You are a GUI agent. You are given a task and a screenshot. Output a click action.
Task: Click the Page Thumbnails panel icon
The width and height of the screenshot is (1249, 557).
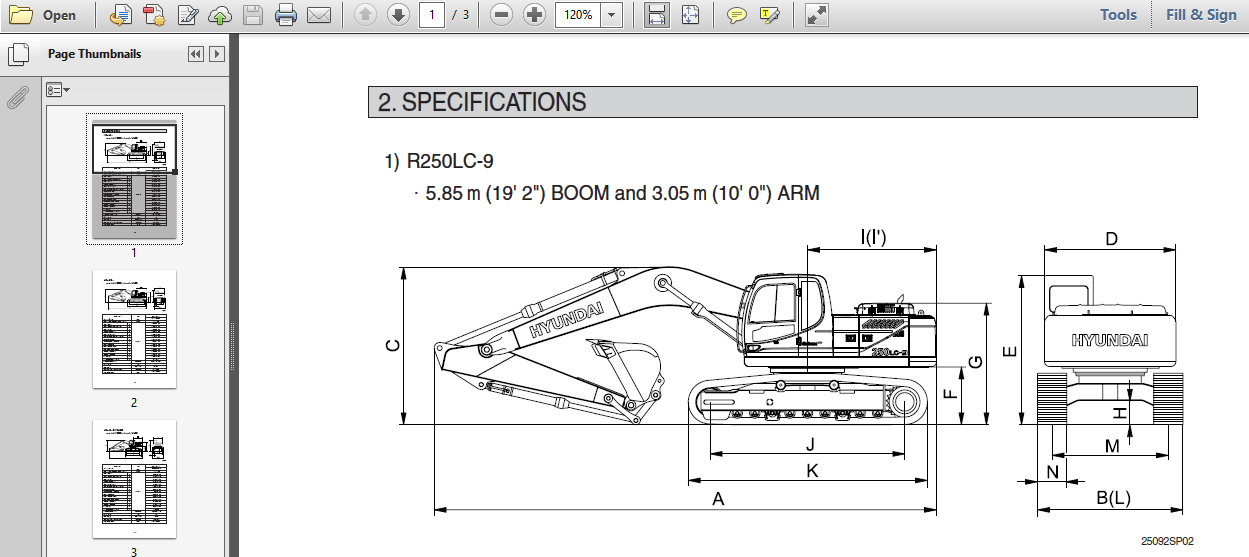pos(16,55)
